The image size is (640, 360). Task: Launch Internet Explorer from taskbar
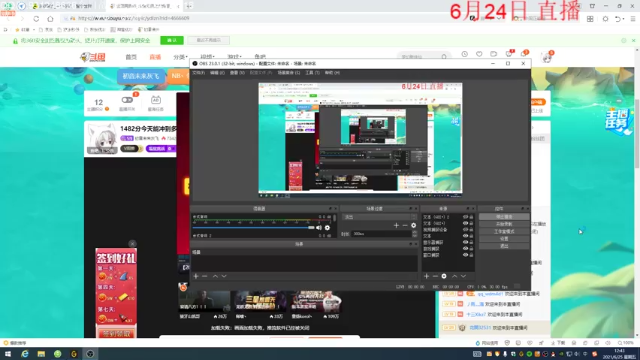point(24,354)
